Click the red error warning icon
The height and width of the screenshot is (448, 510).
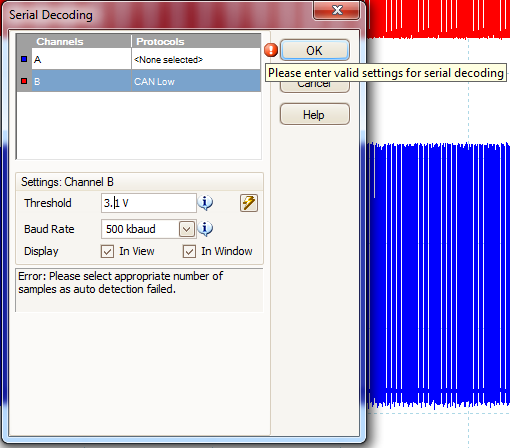[x=271, y=50]
